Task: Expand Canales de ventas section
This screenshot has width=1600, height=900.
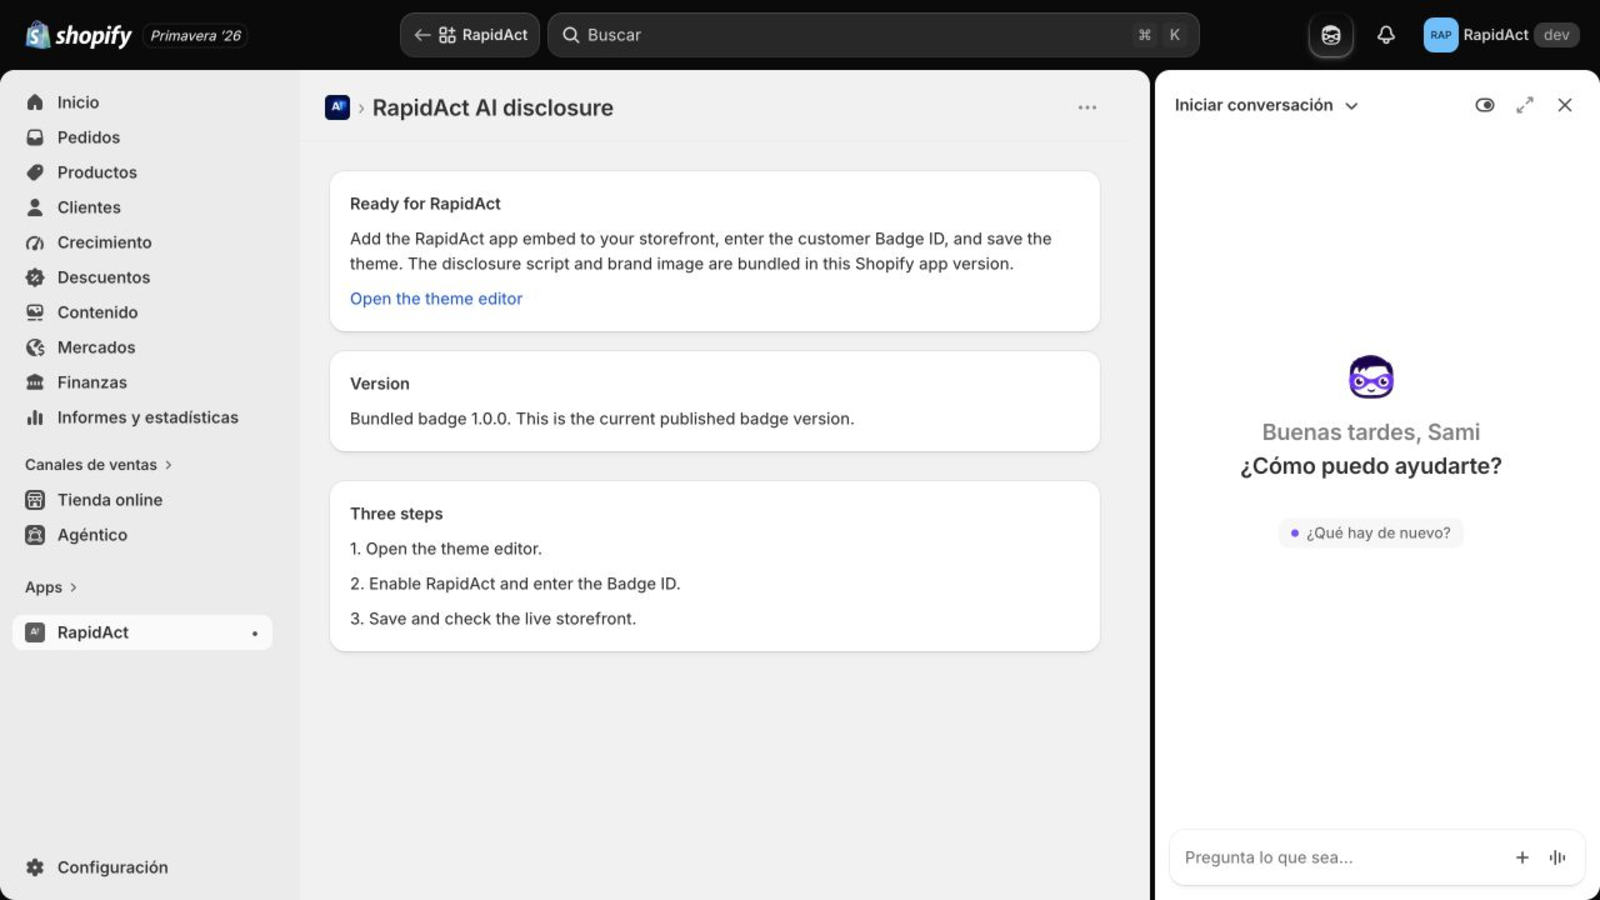Action: point(98,465)
